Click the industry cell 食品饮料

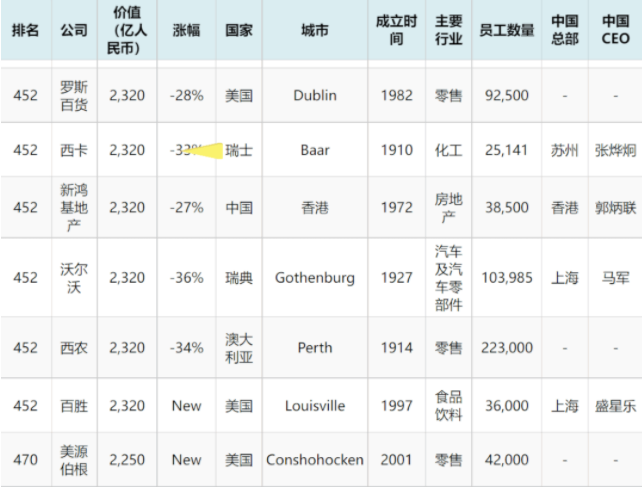click(449, 406)
